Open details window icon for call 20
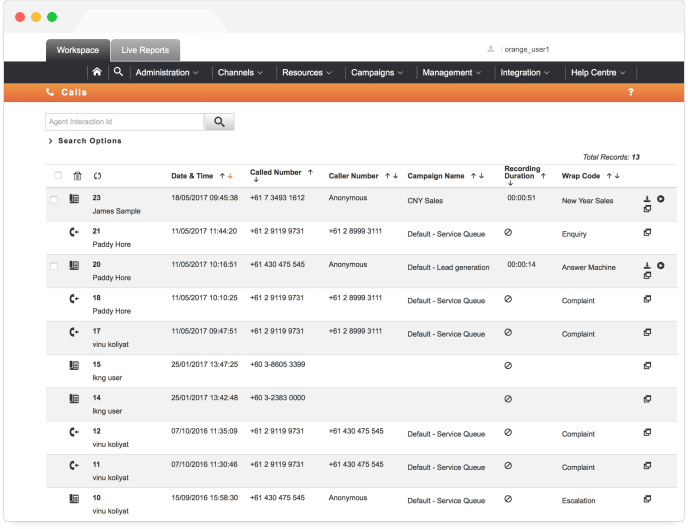Screen dimensions: 688x529 647,275
